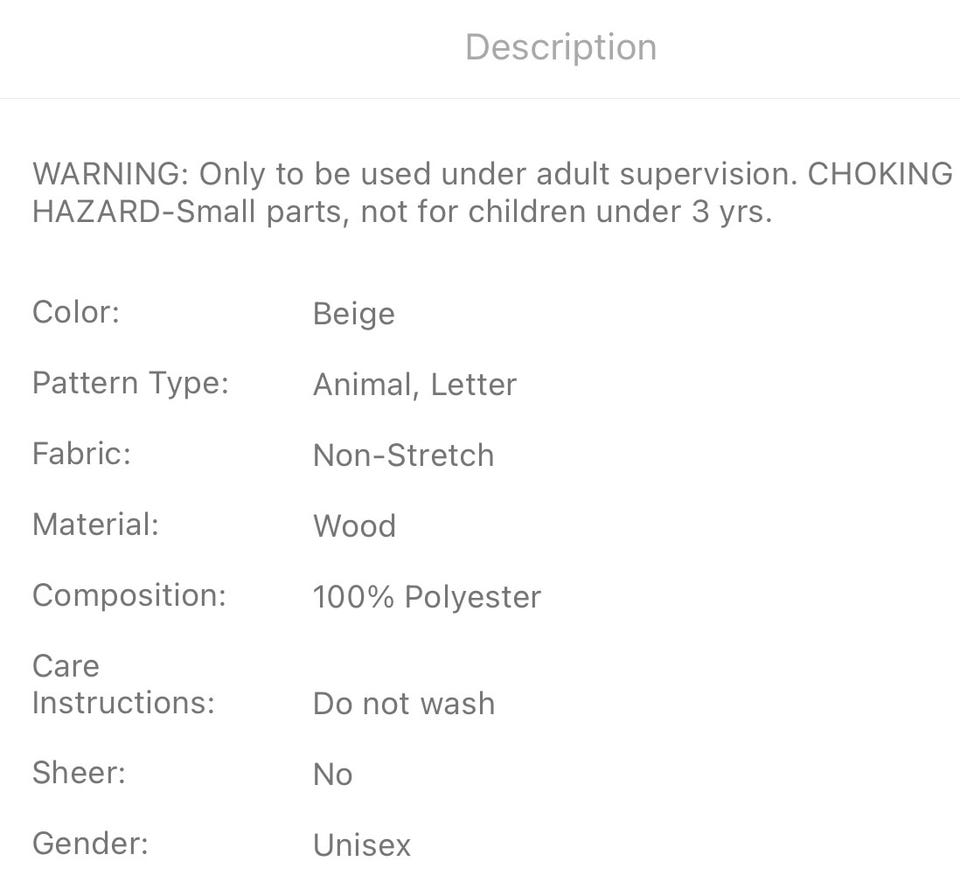This screenshot has width=960, height=889.
Task: Tap the Sheer label
Action: click(x=79, y=773)
